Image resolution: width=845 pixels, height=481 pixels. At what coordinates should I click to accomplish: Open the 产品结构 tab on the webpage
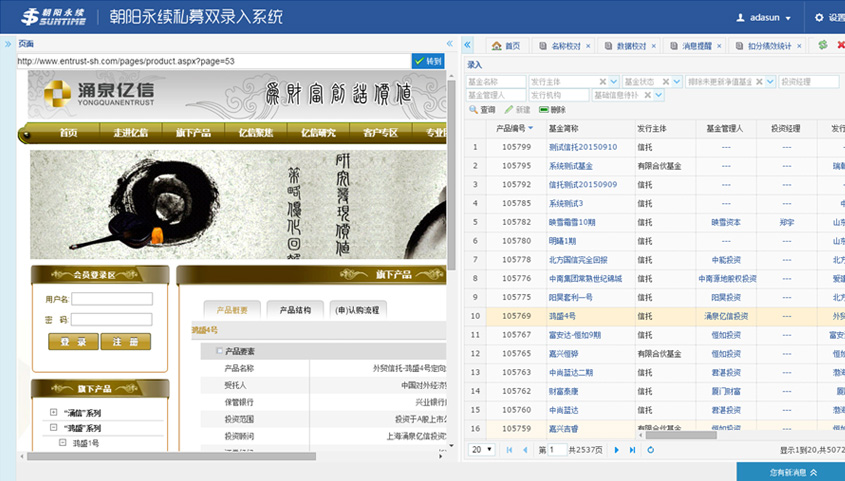[x=301, y=310]
